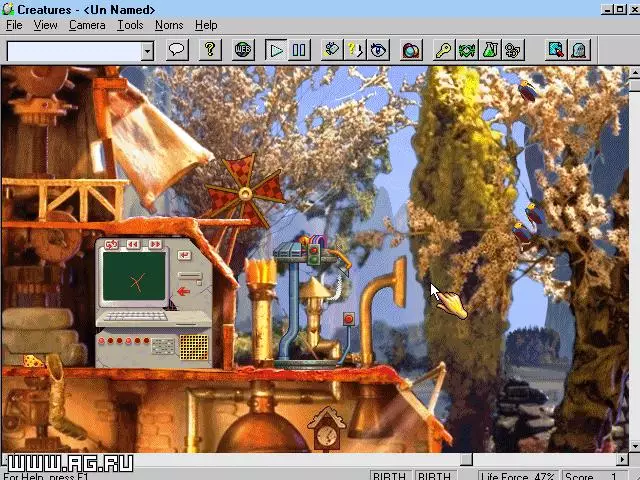Open the Tools menu
Screen dimensions: 640x480
tap(130, 25)
